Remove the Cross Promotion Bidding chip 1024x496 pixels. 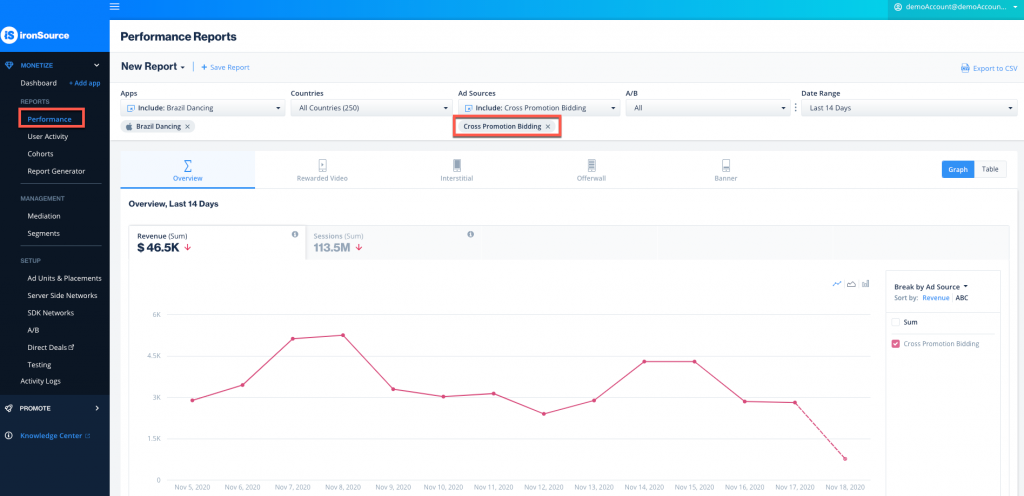pos(548,127)
